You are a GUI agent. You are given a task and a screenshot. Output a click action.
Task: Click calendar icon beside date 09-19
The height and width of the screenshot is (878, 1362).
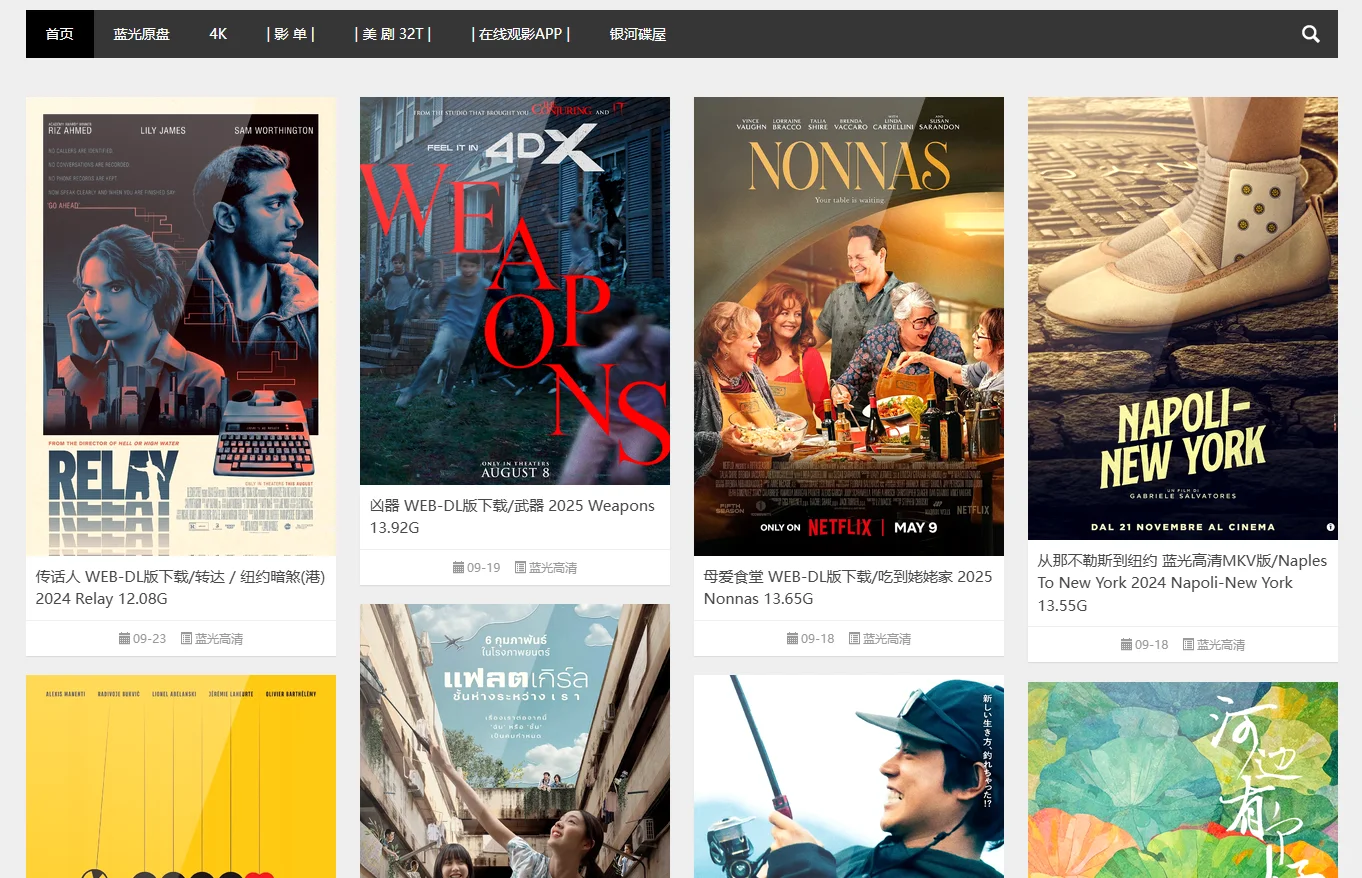[x=458, y=567]
